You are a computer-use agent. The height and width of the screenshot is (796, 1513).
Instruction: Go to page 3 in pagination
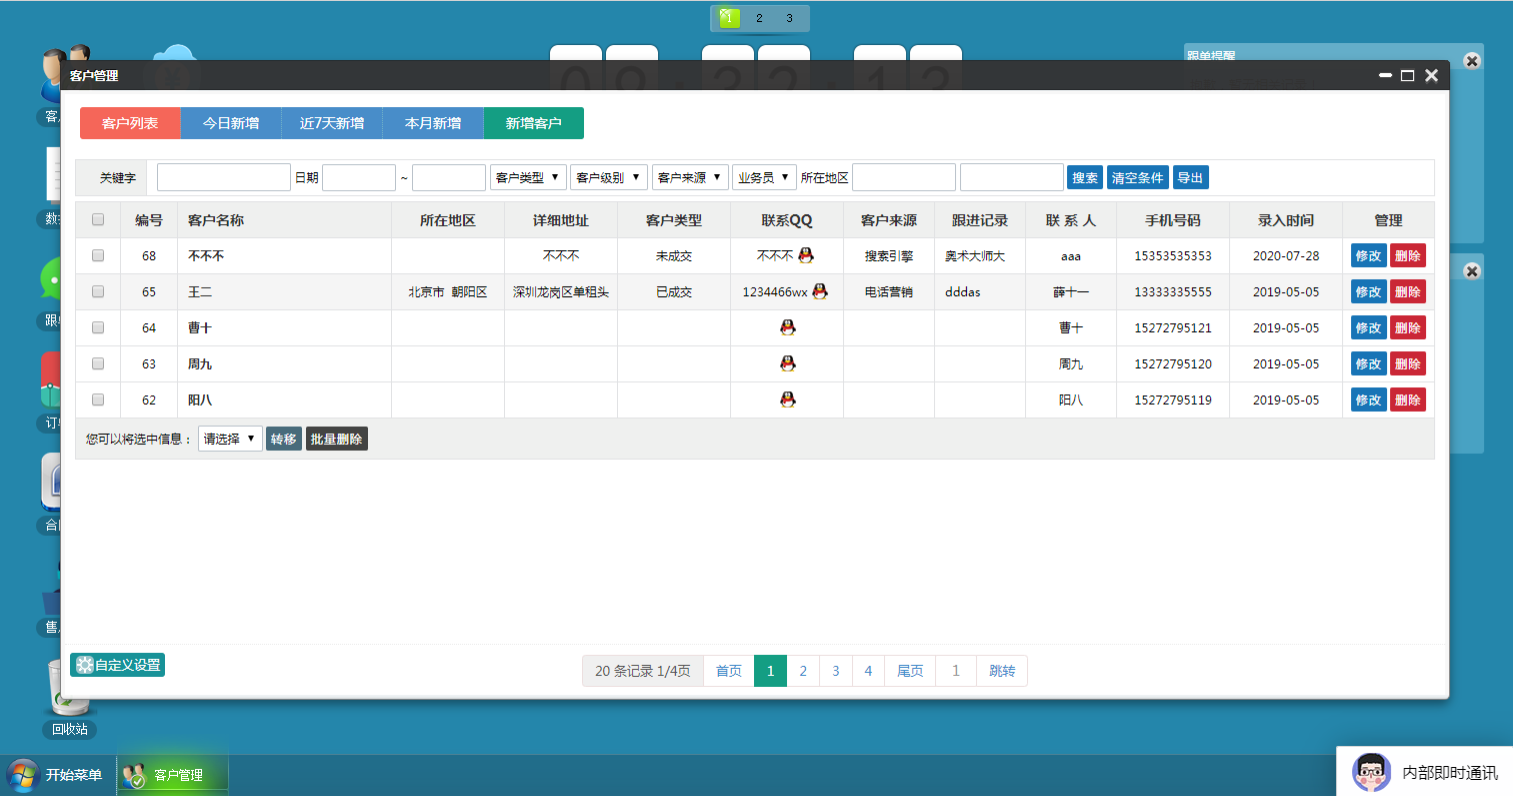click(x=836, y=671)
